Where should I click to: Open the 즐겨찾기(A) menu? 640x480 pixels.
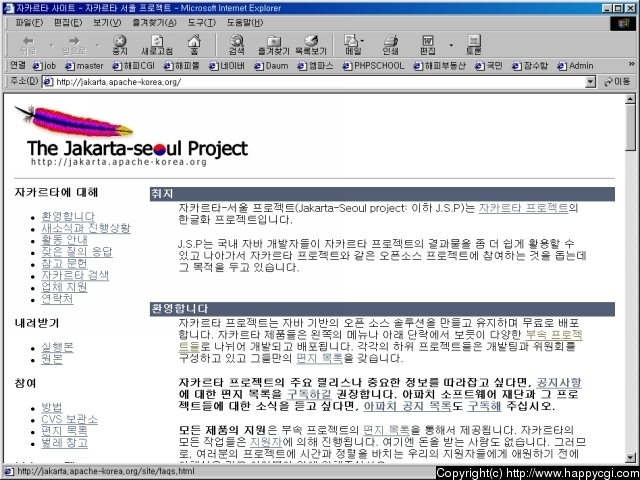pyautogui.click(x=154, y=23)
